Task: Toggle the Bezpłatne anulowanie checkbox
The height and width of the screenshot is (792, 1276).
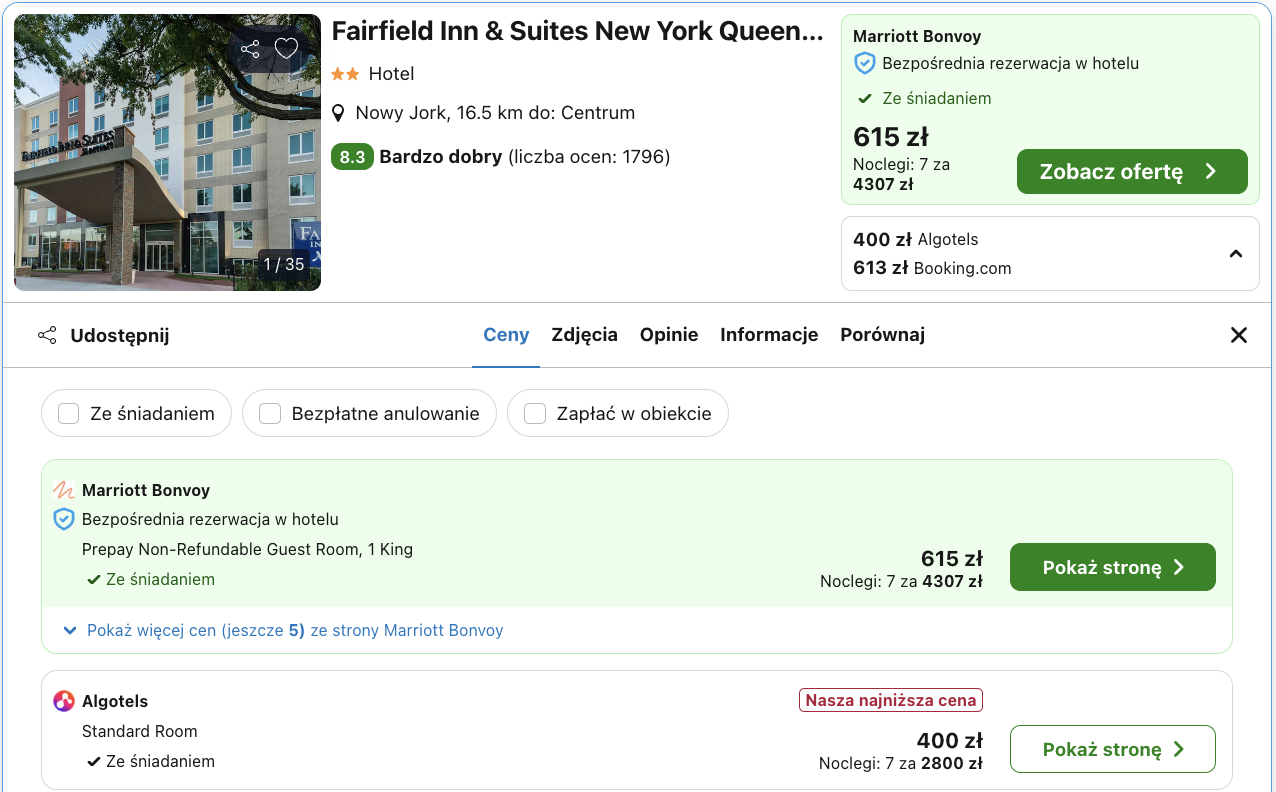Action: (x=270, y=414)
